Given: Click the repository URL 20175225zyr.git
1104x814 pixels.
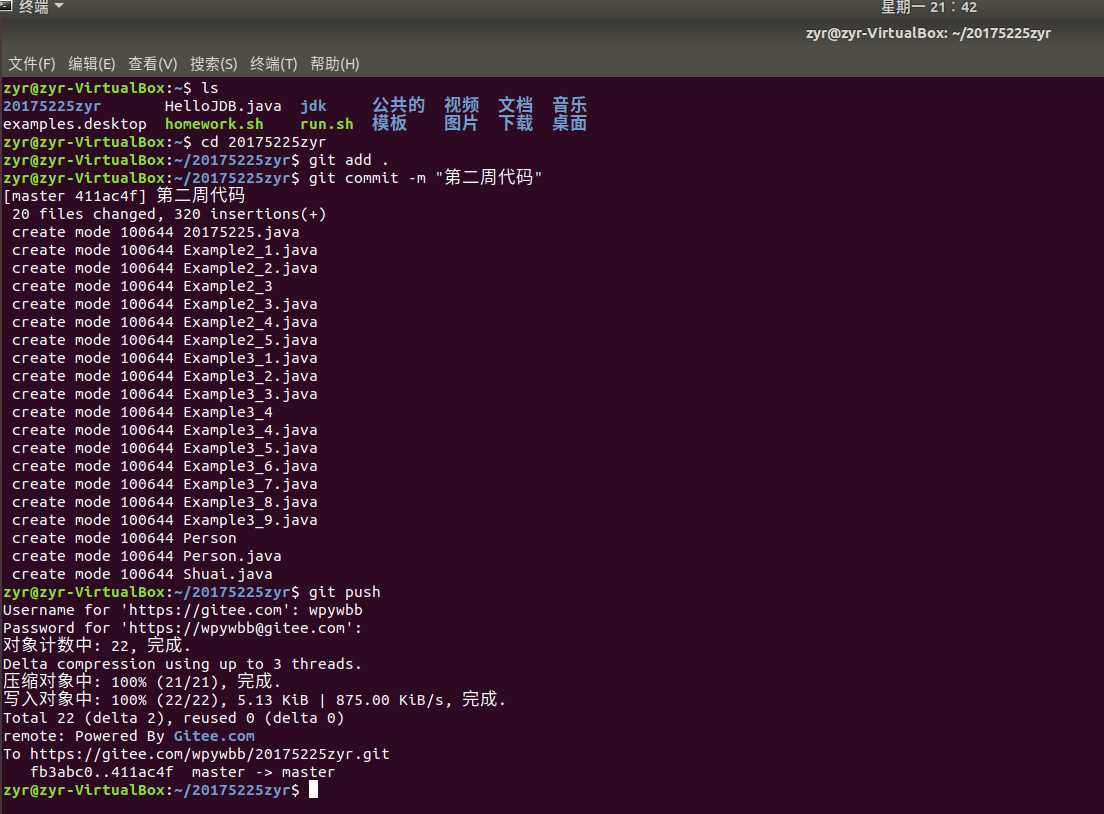Looking at the screenshot, I should click(x=210, y=754).
